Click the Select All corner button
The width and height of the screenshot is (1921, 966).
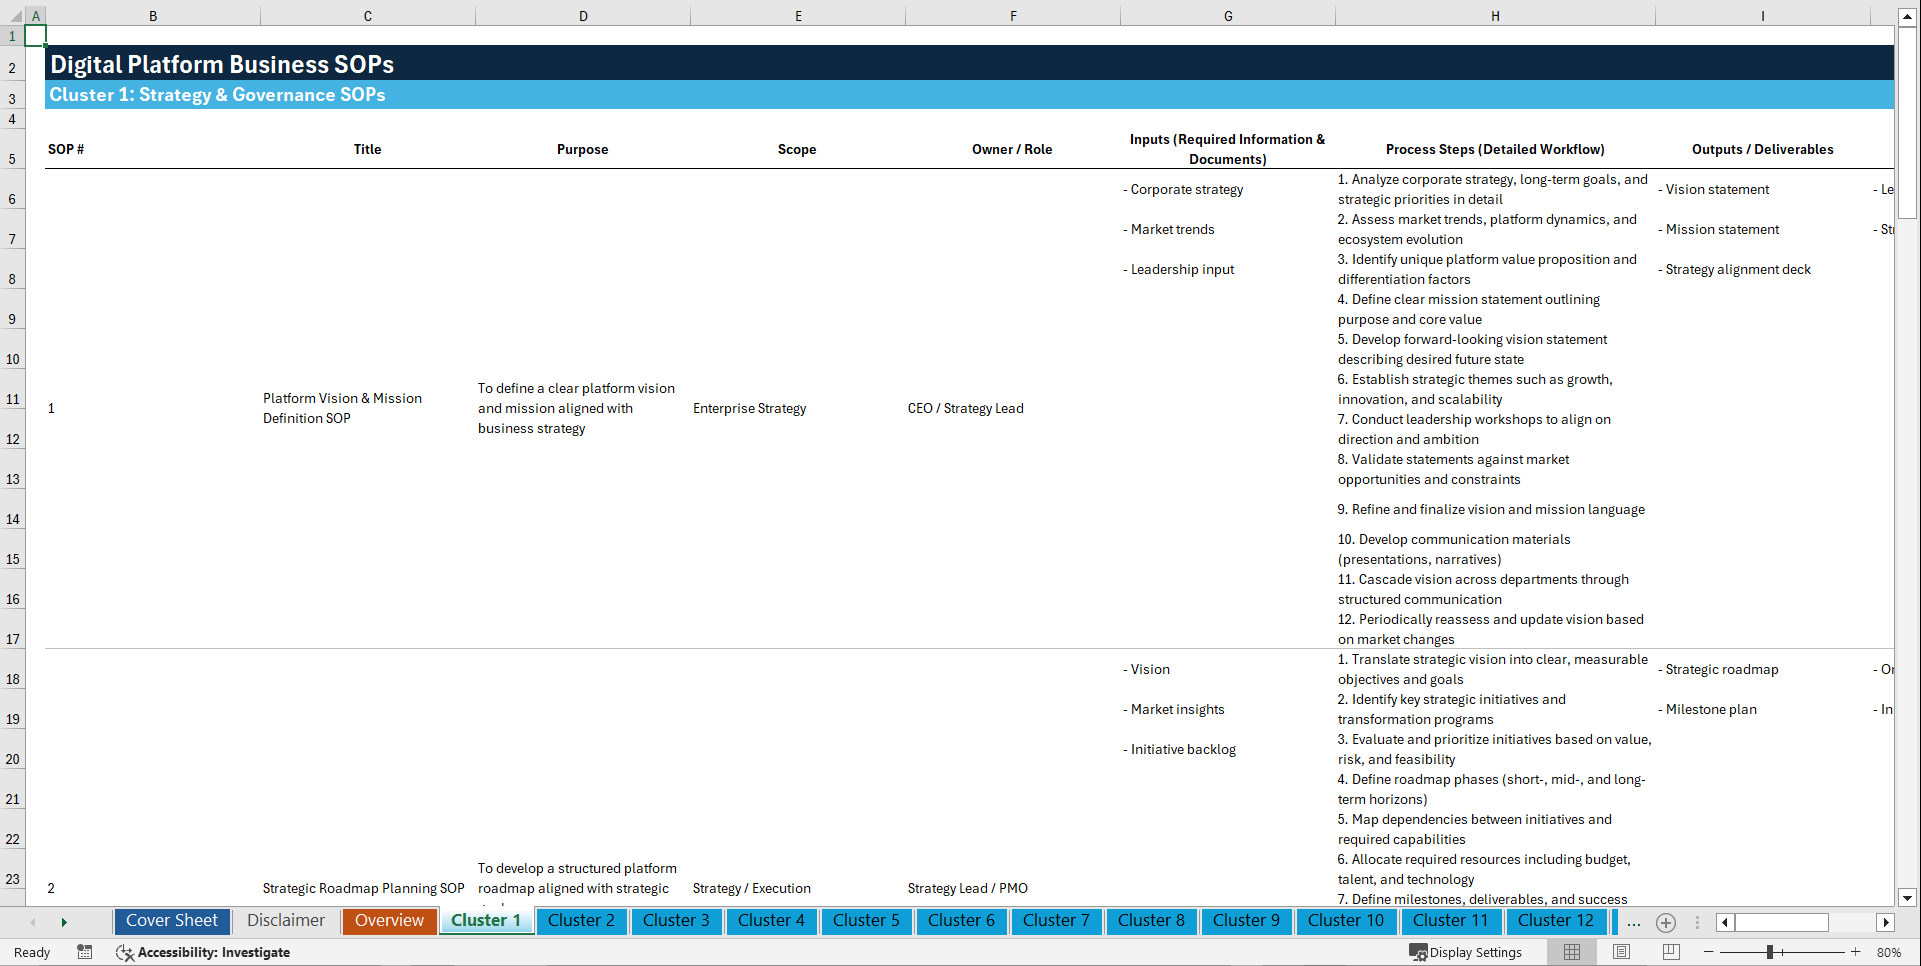point(13,15)
